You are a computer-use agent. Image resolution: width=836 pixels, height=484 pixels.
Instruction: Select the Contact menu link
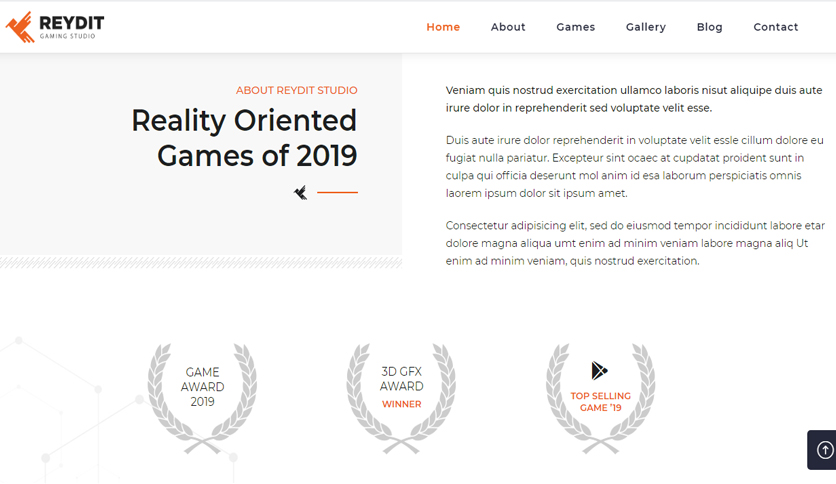coord(775,27)
